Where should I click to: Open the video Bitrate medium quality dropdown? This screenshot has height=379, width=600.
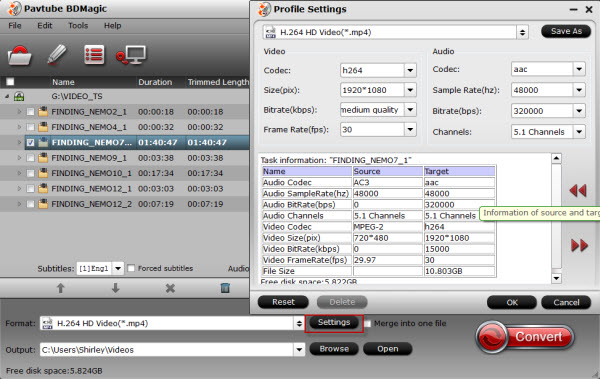coord(410,110)
